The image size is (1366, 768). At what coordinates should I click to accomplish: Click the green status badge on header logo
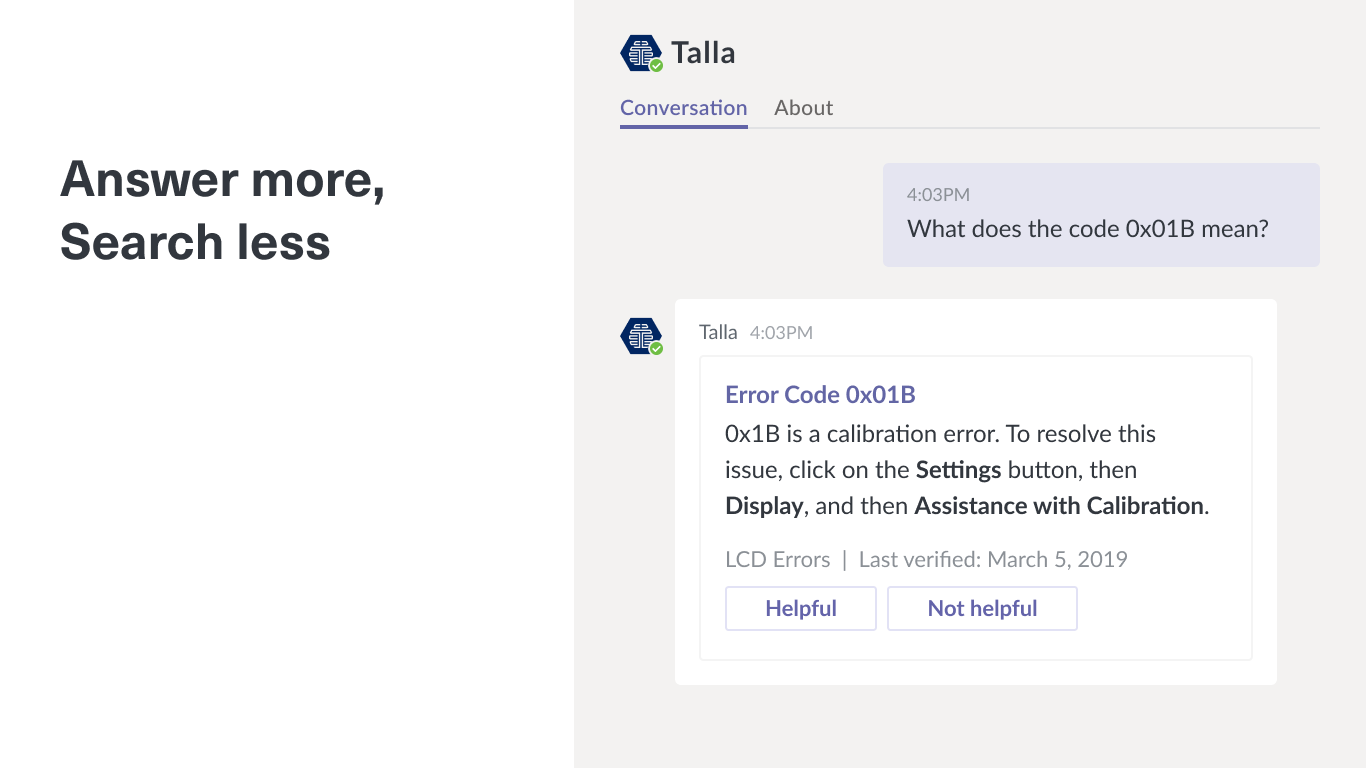click(x=656, y=66)
